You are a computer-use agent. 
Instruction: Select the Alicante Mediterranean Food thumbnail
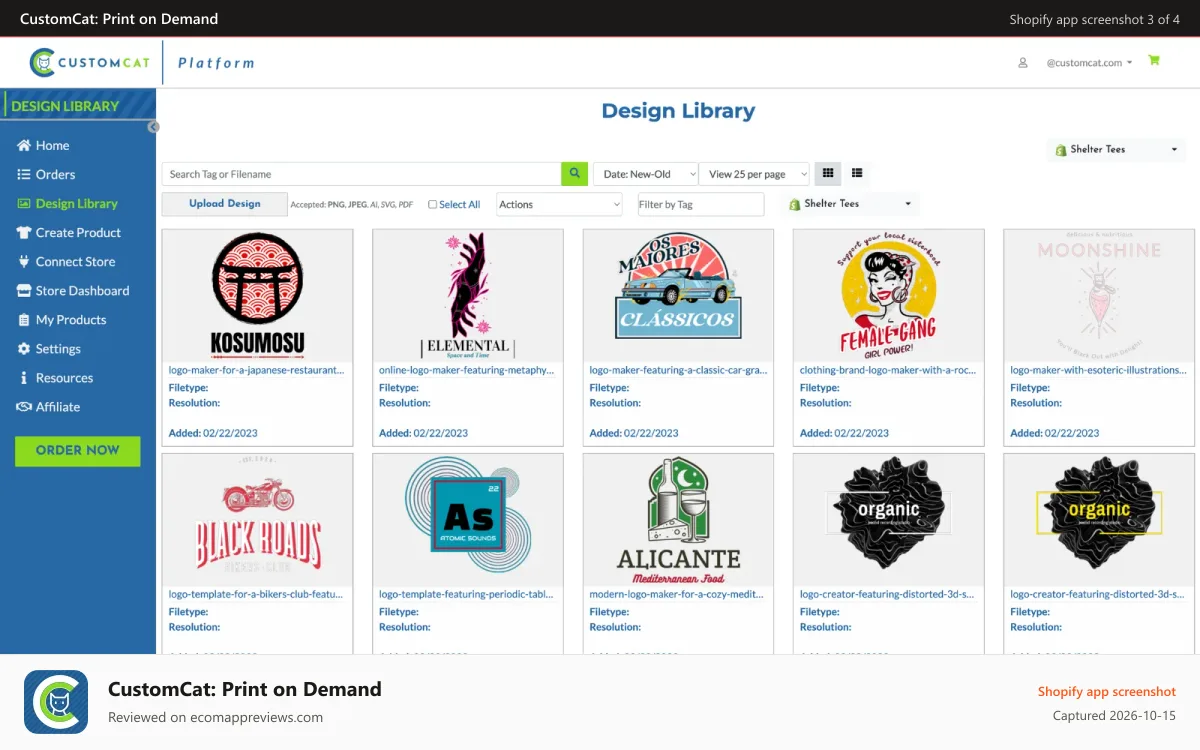tap(678, 520)
